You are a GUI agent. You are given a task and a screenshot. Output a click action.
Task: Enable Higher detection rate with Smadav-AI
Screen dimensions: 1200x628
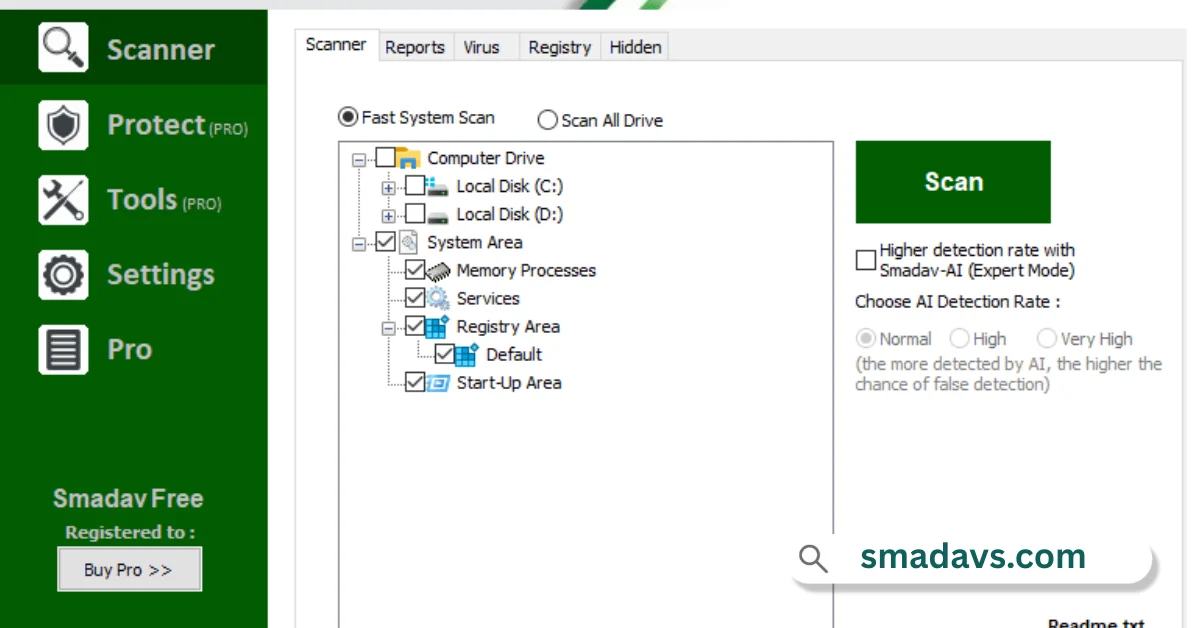[x=866, y=260]
